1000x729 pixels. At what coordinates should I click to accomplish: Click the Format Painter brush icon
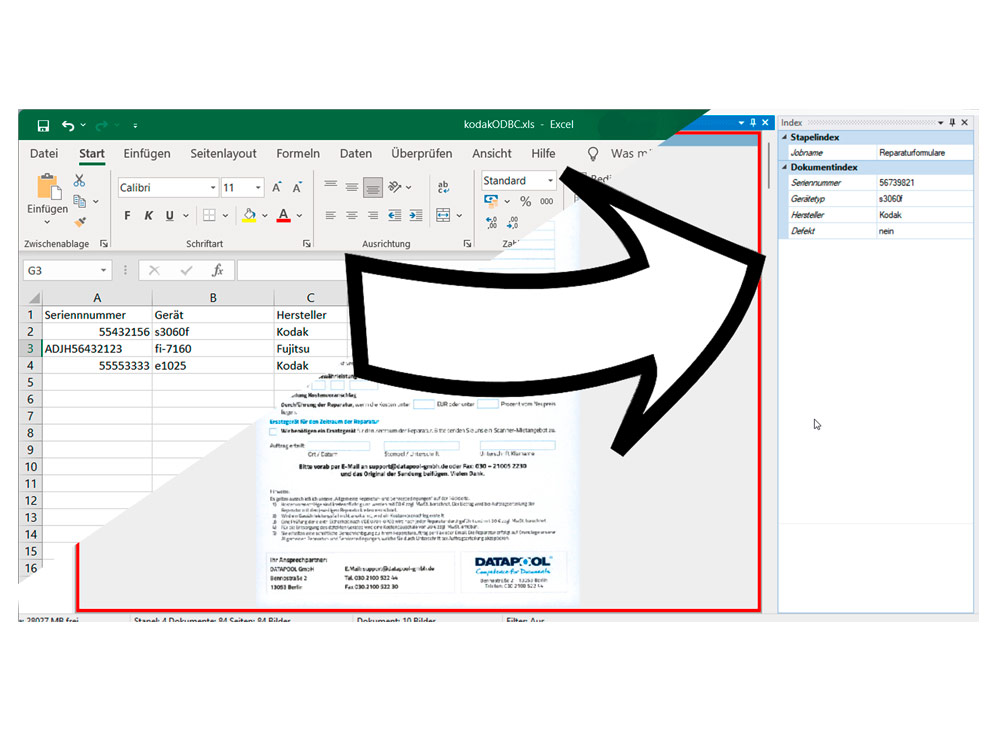coord(79,222)
